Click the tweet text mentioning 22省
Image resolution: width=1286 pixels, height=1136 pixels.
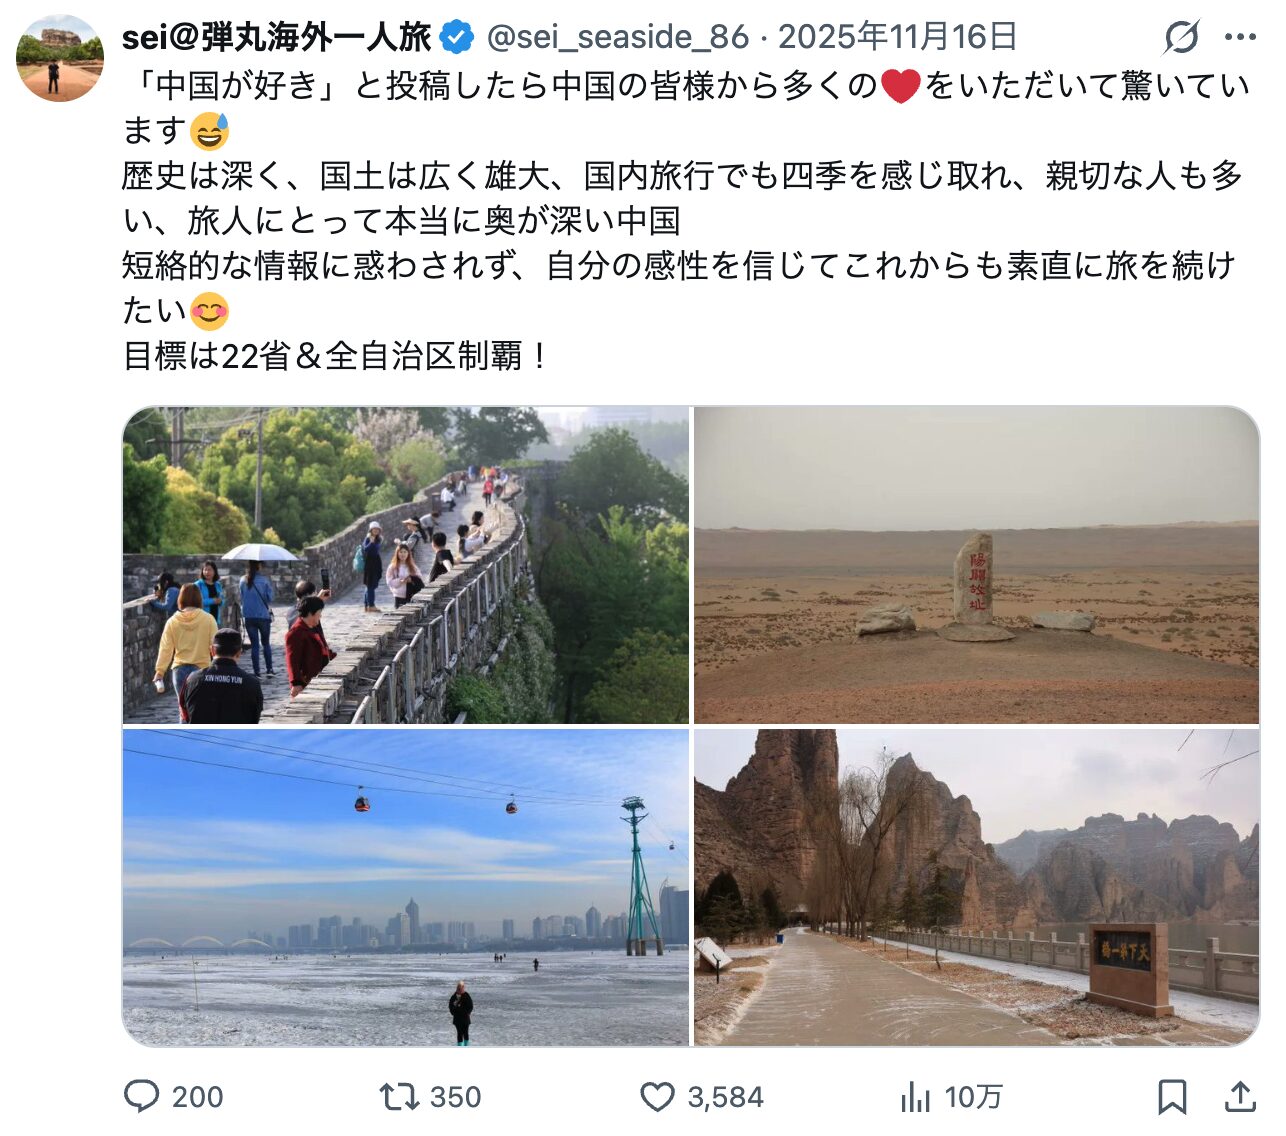[335, 356]
